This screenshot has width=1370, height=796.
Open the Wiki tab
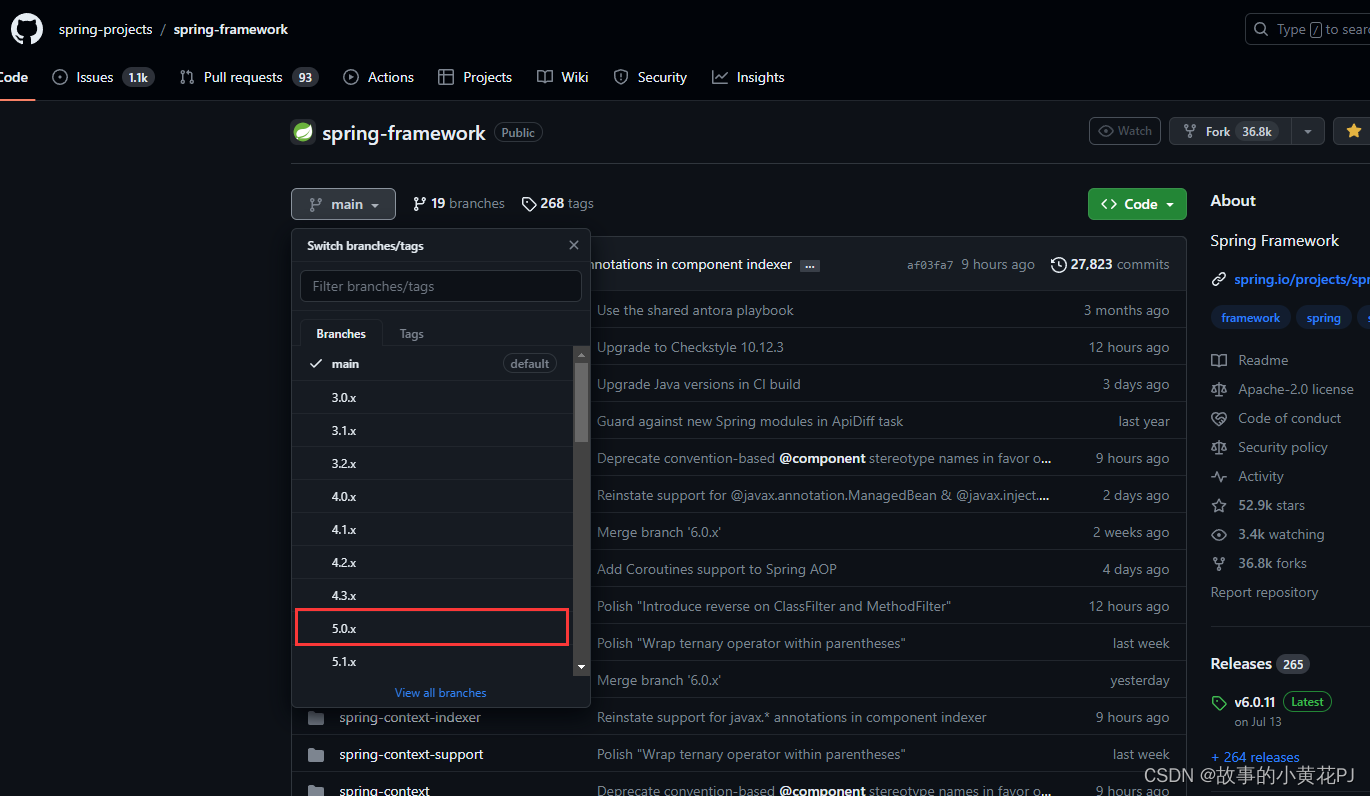pyautogui.click(x=562, y=77)
